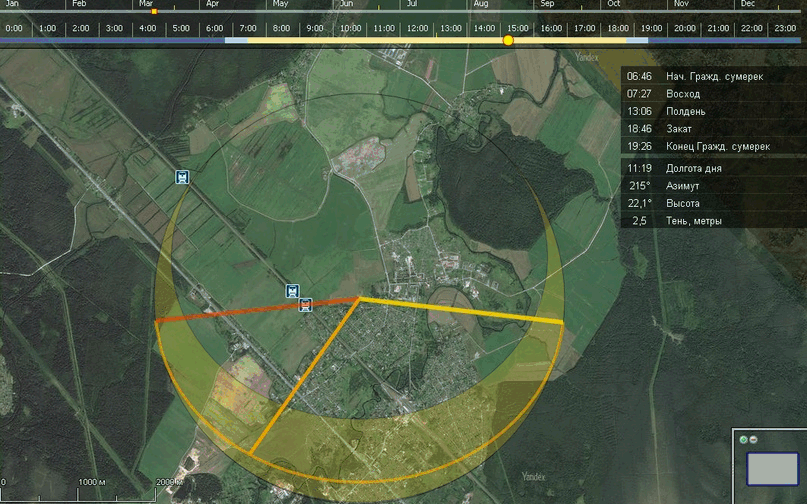Screen dimensions: 807x504
Task: Select Sep on the month timeline
Action: pyautogui.click(x=547, y=5)
